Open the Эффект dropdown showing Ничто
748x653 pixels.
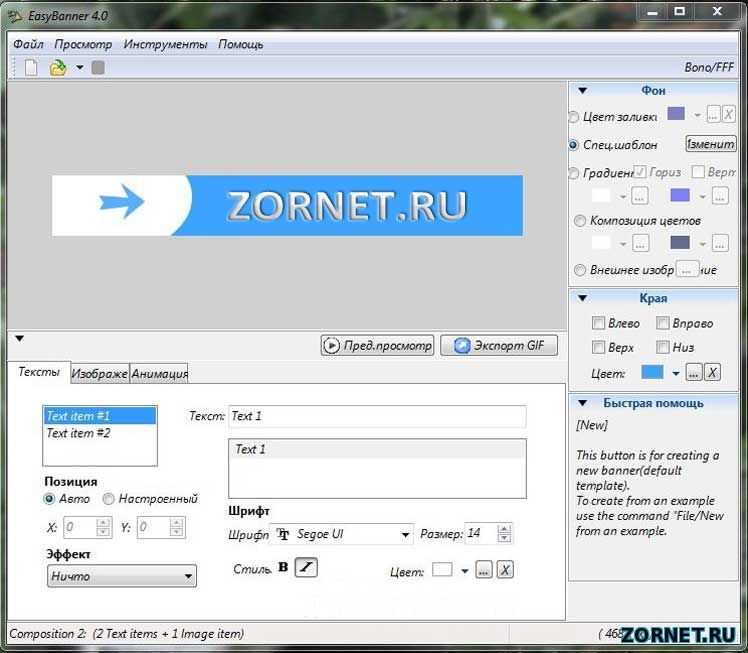point(122,576)
